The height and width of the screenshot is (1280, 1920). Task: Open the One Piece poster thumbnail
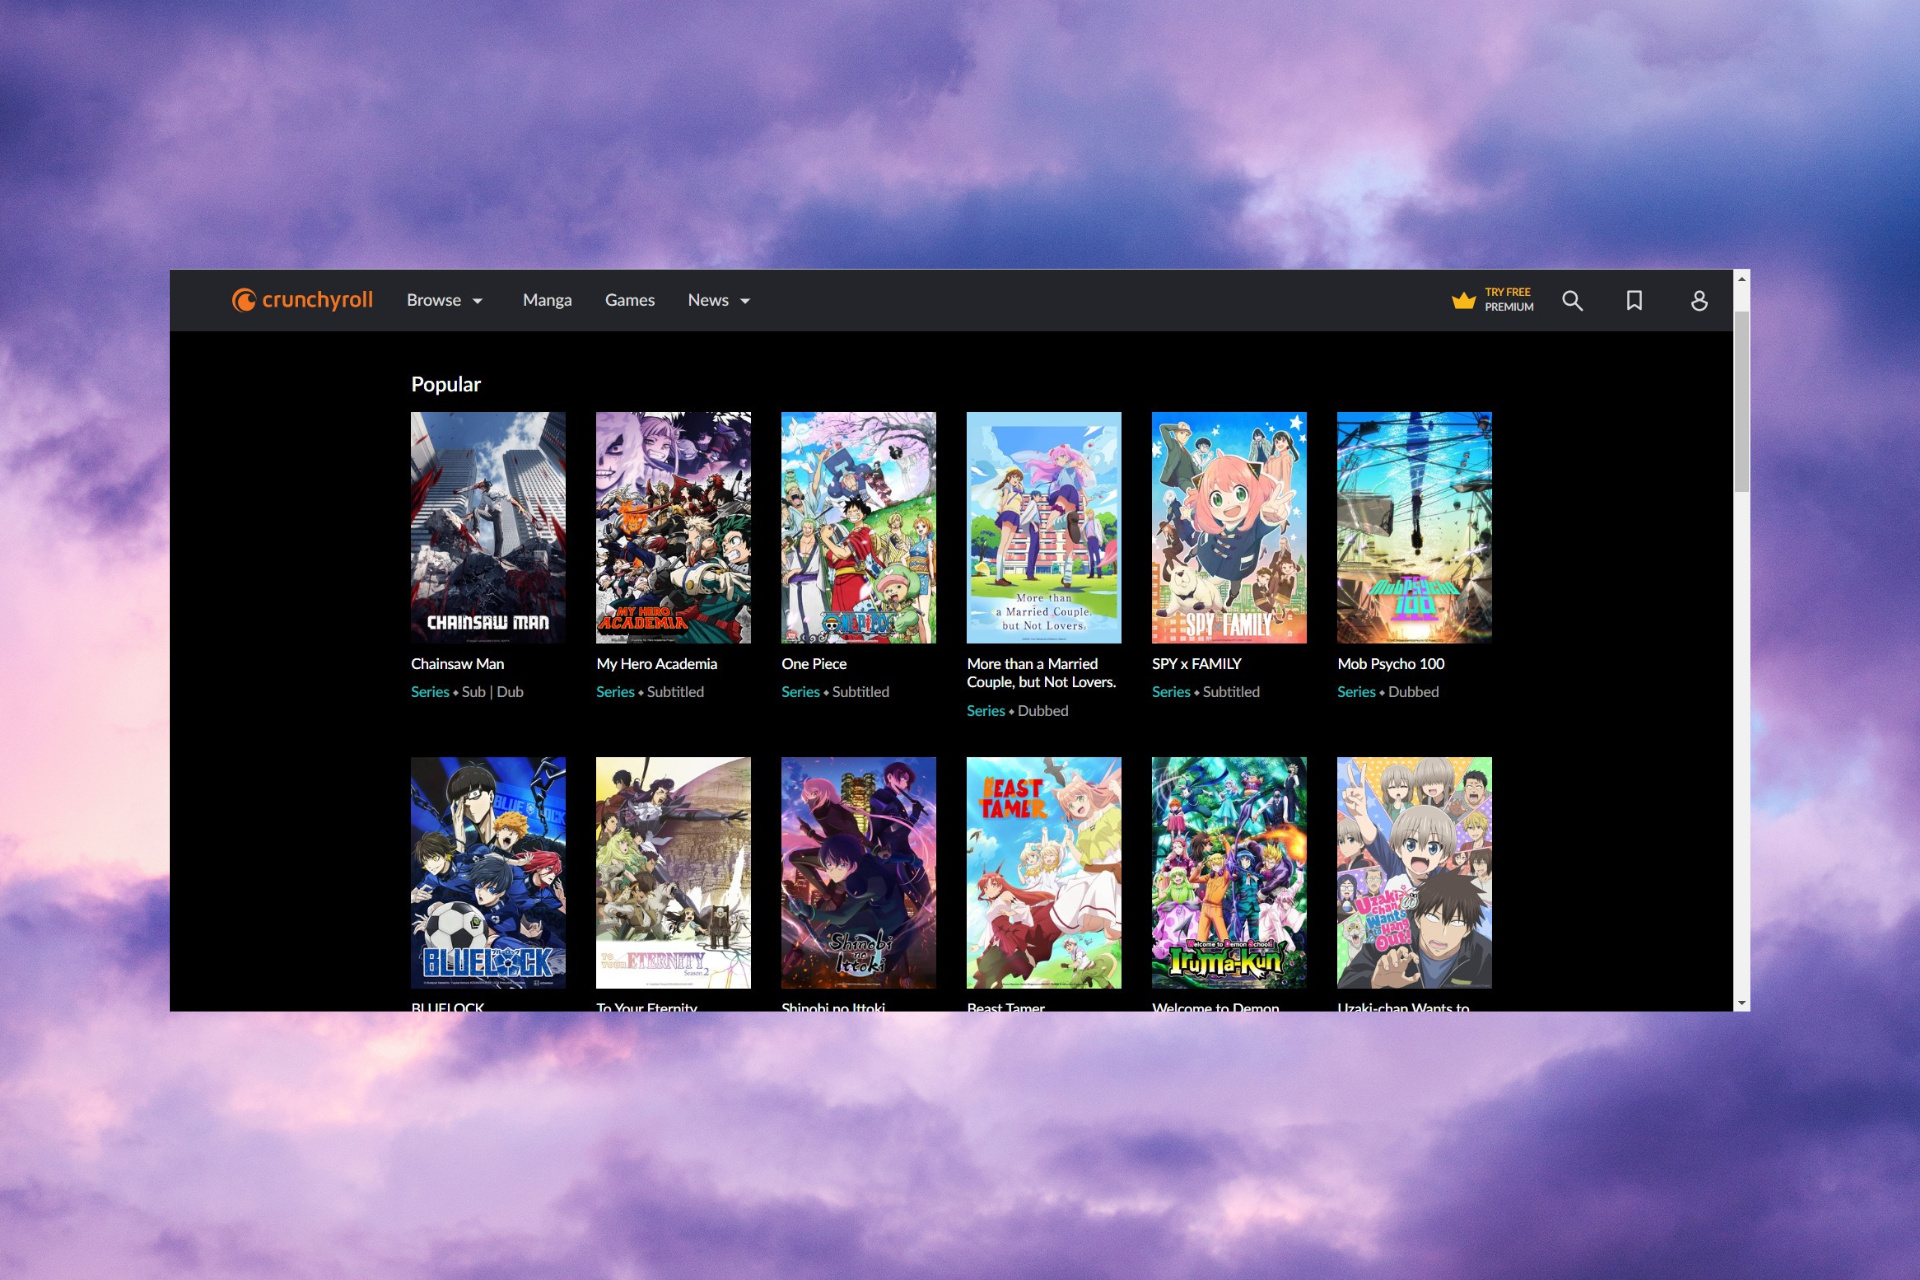pyautogui.click(x=858, y=527)
